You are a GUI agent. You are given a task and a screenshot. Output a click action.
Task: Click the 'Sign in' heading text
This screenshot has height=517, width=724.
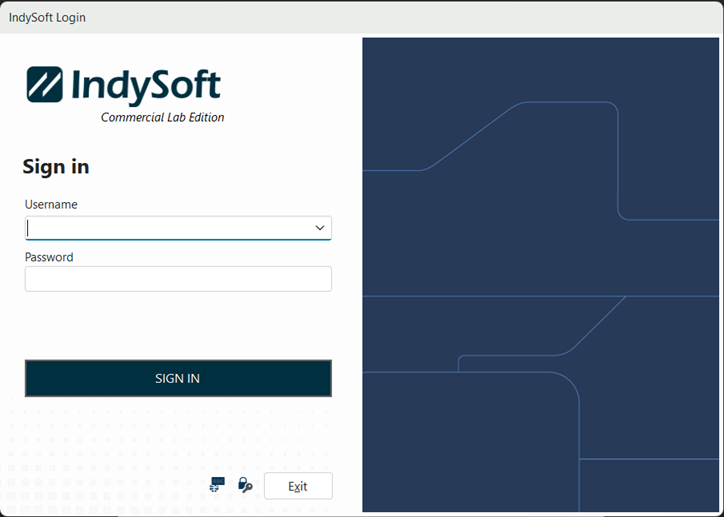(56, 167)
